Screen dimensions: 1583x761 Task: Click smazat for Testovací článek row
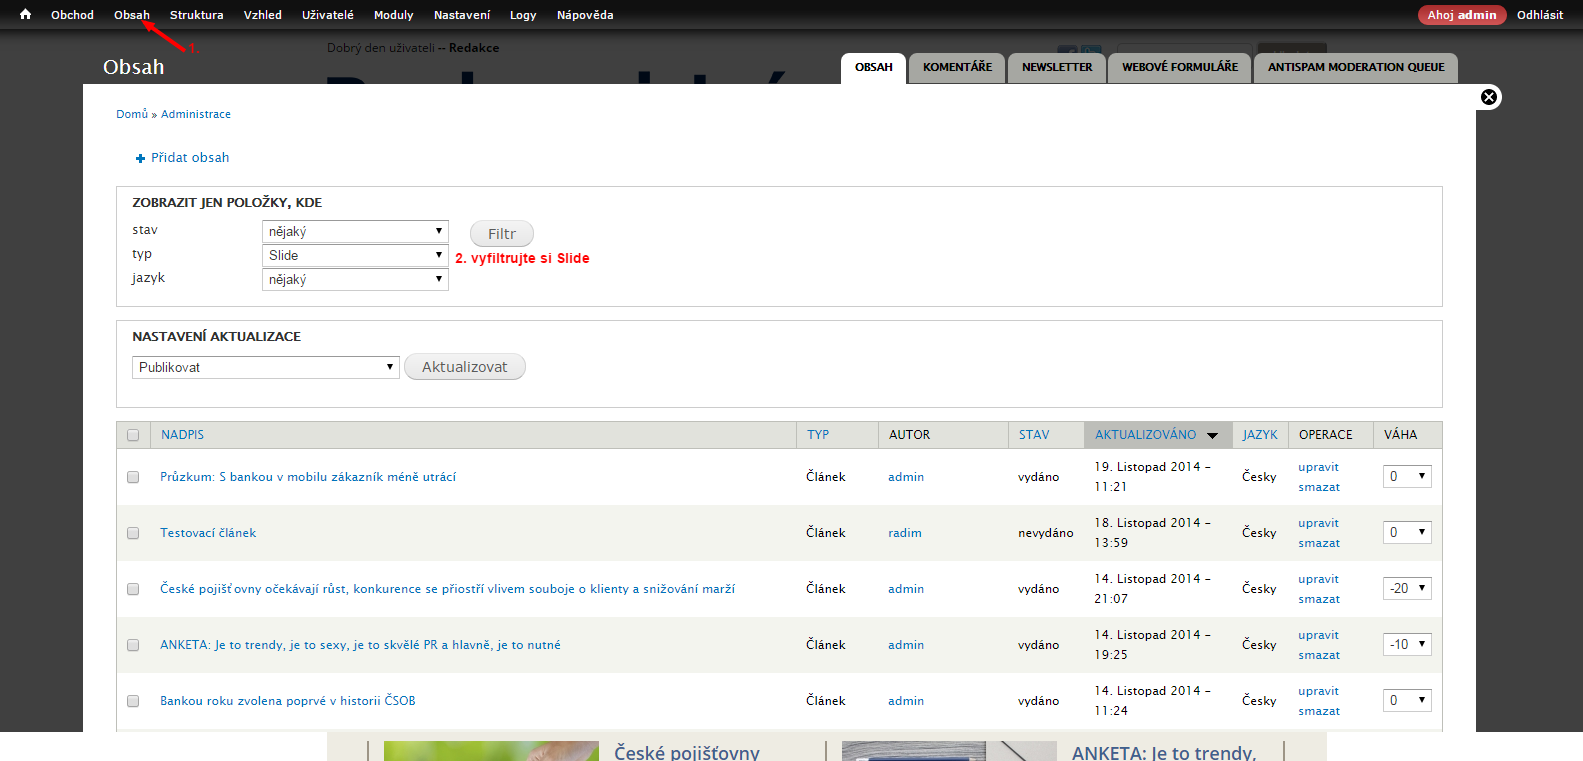pos(1319,543)
